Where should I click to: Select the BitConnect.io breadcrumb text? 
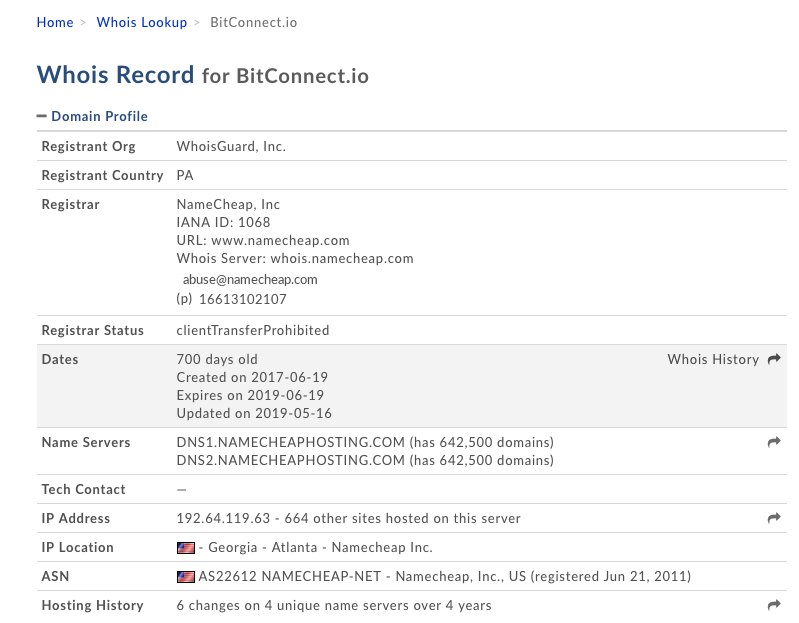click(253, 22)
